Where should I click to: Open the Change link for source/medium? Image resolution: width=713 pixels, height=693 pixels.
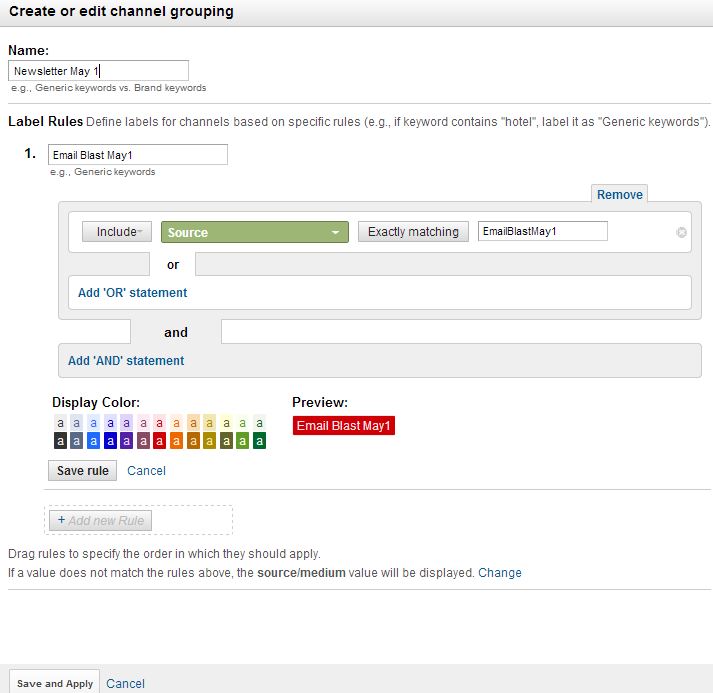pos(499,573)
